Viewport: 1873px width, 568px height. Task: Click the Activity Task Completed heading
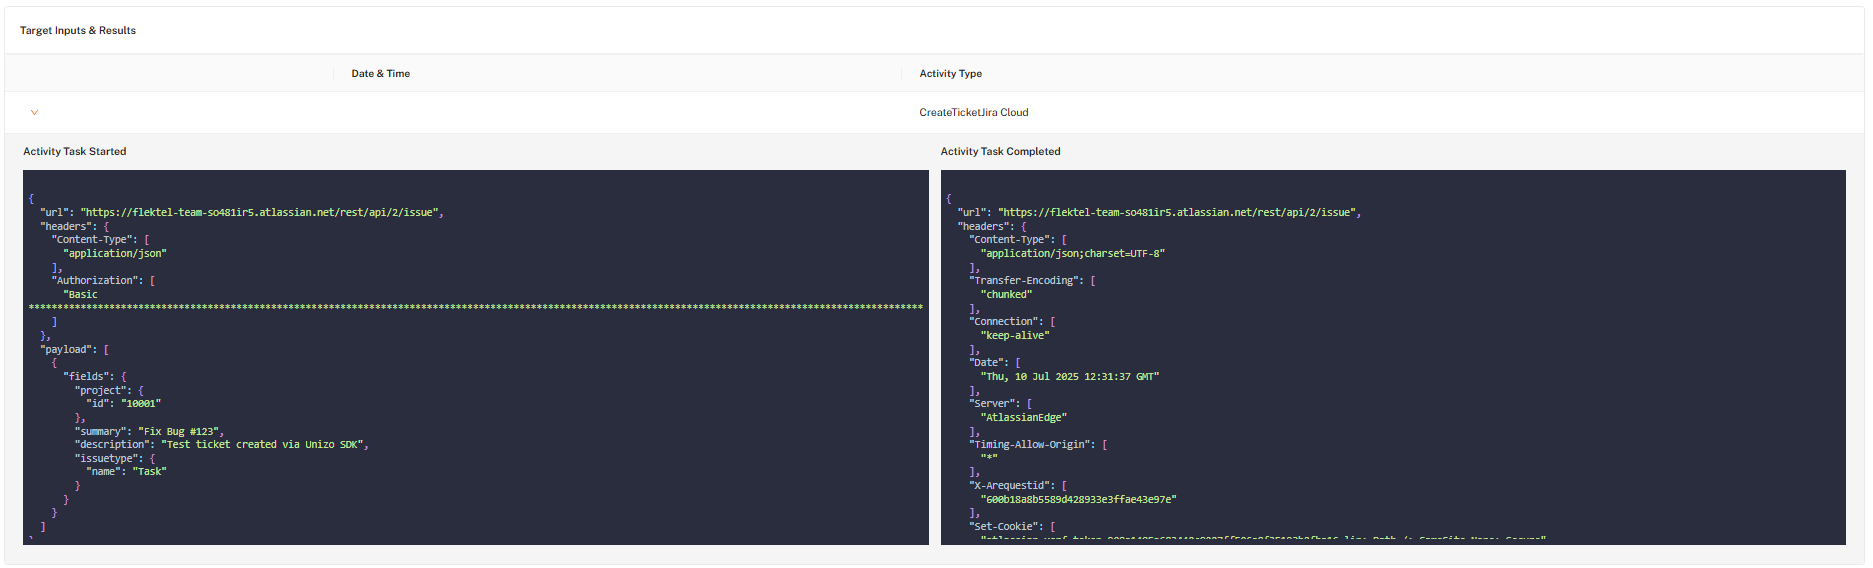[1000, 152]
